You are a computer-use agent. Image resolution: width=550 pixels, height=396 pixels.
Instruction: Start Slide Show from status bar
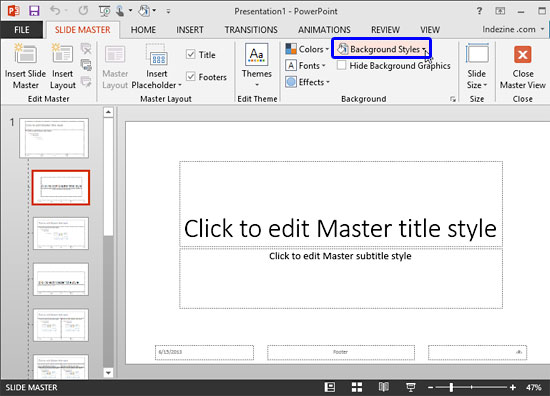click(x=410, y=387)
